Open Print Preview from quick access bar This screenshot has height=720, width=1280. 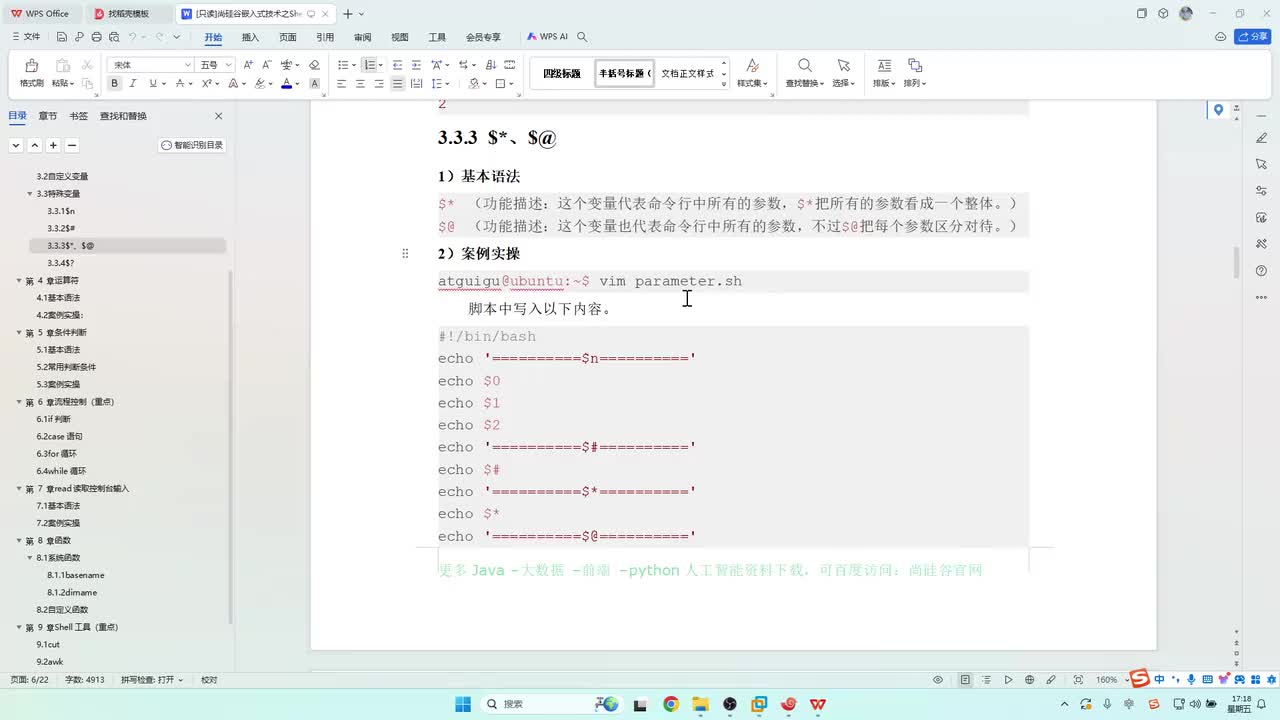113,37
